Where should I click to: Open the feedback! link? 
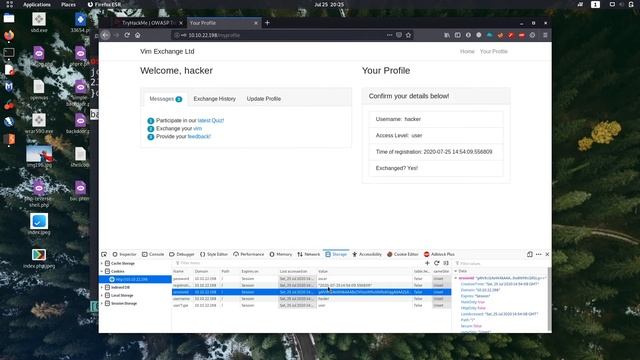tap(199, 136)
